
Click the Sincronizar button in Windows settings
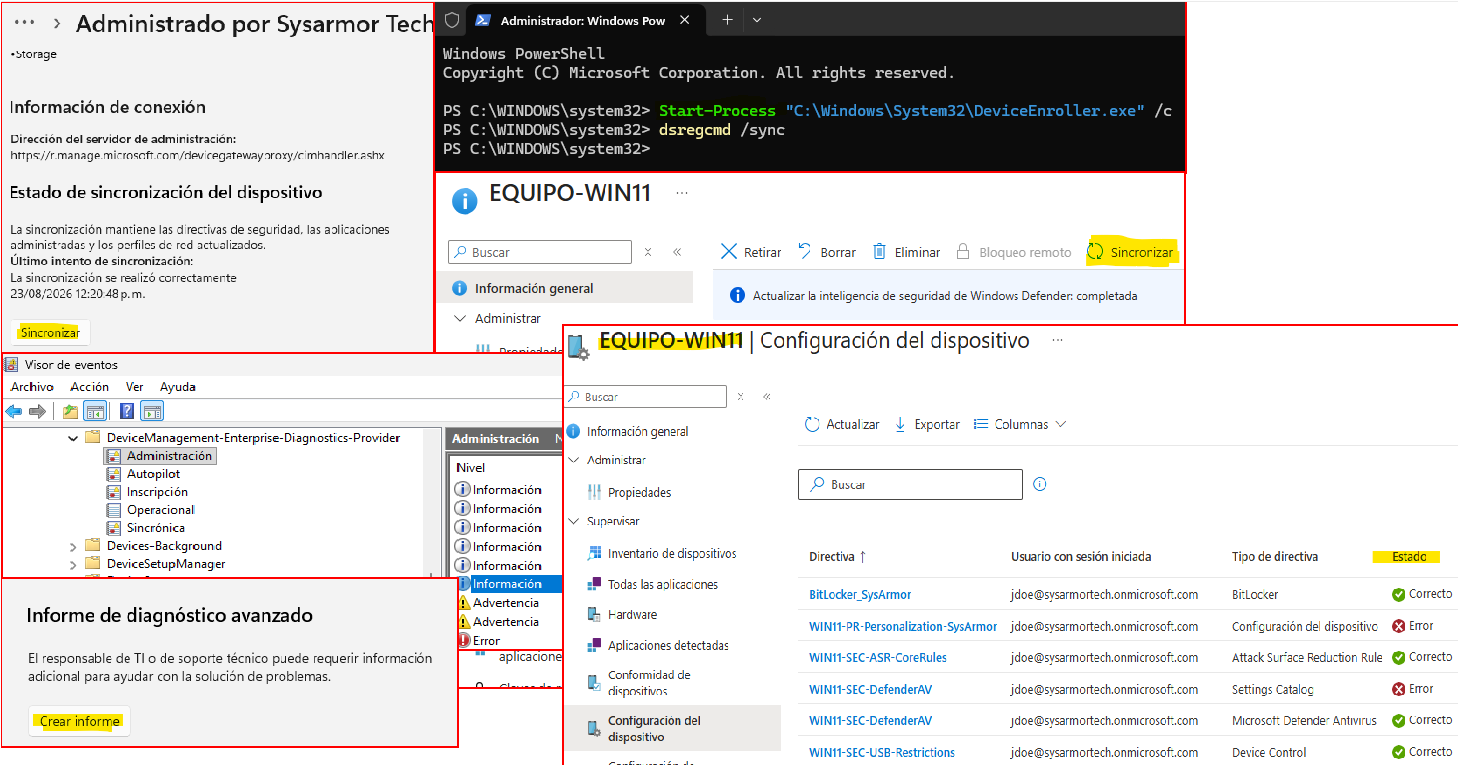click(50, 332)
